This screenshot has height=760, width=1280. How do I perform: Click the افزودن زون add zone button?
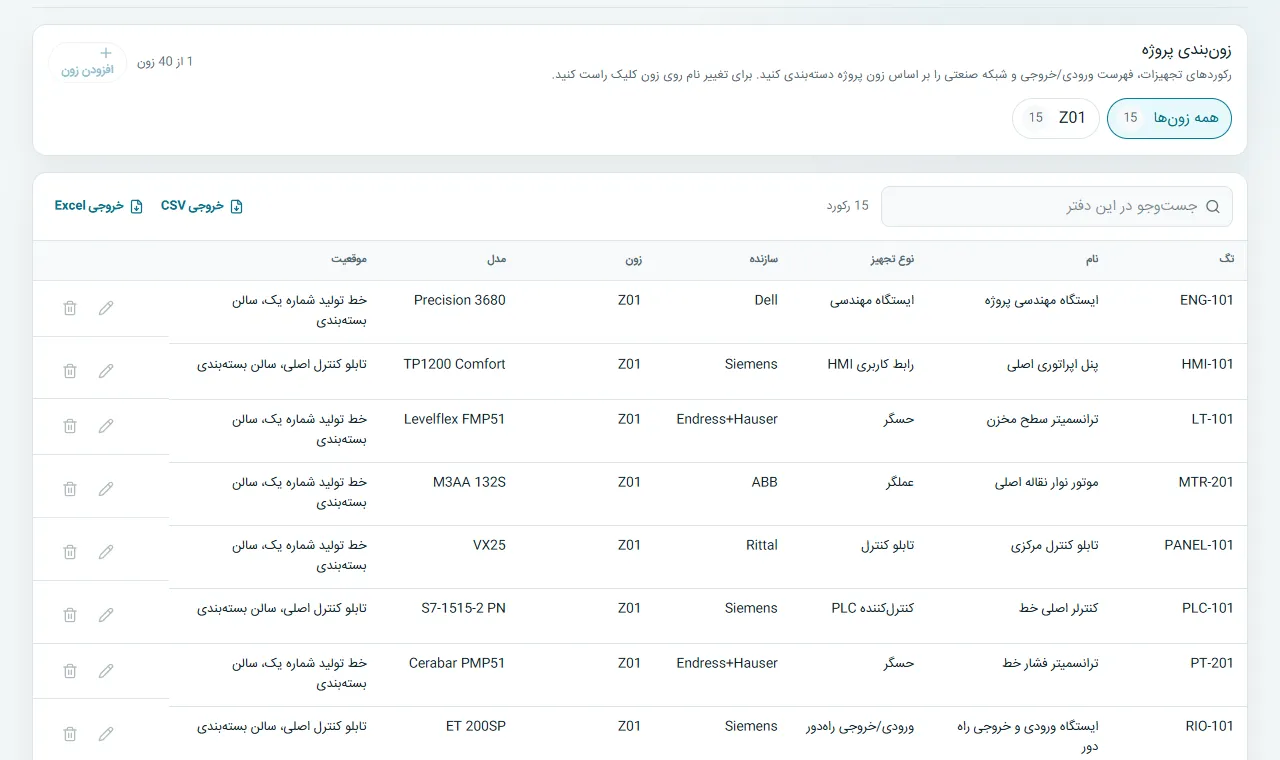point(88,62)
